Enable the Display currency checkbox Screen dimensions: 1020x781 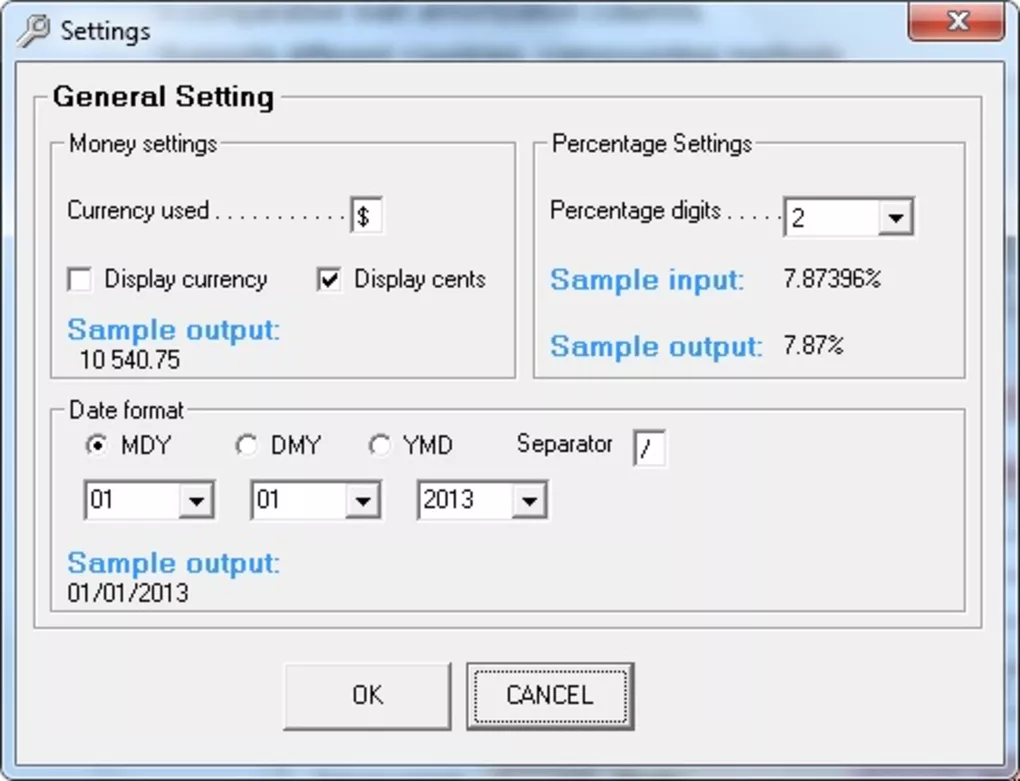[79, 280]
